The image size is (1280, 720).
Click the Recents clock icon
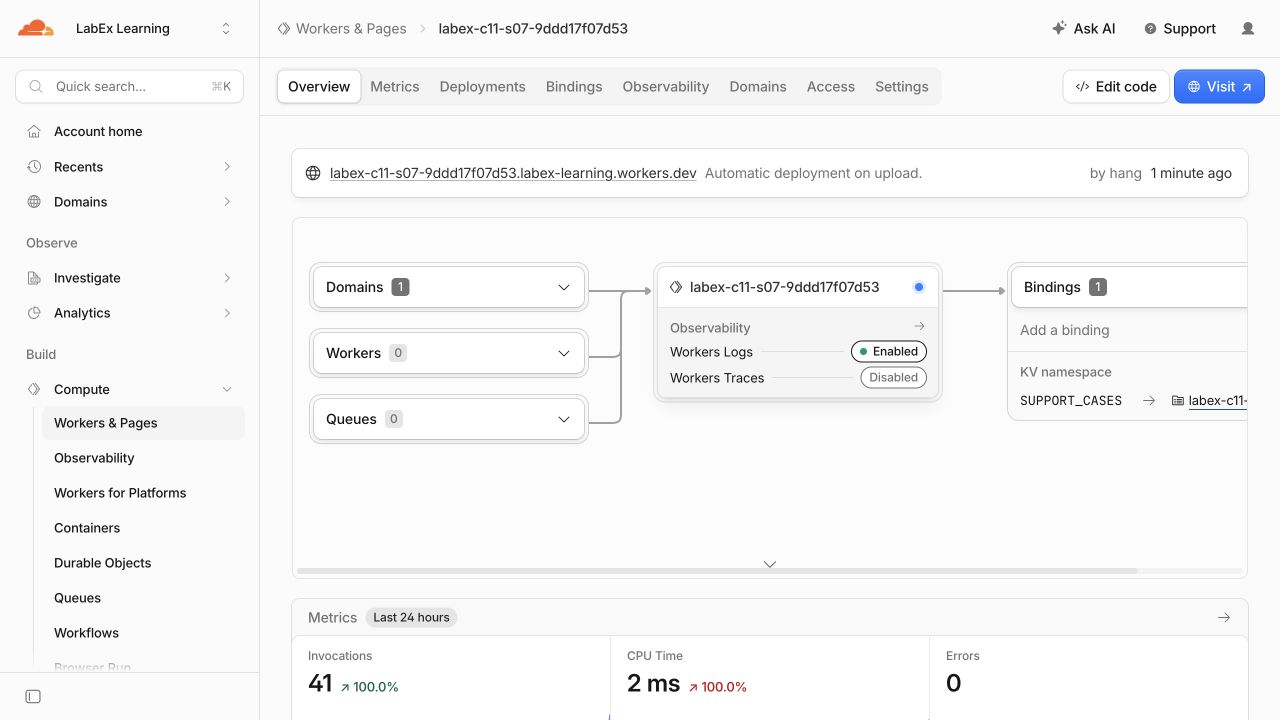tap(34, 167)
